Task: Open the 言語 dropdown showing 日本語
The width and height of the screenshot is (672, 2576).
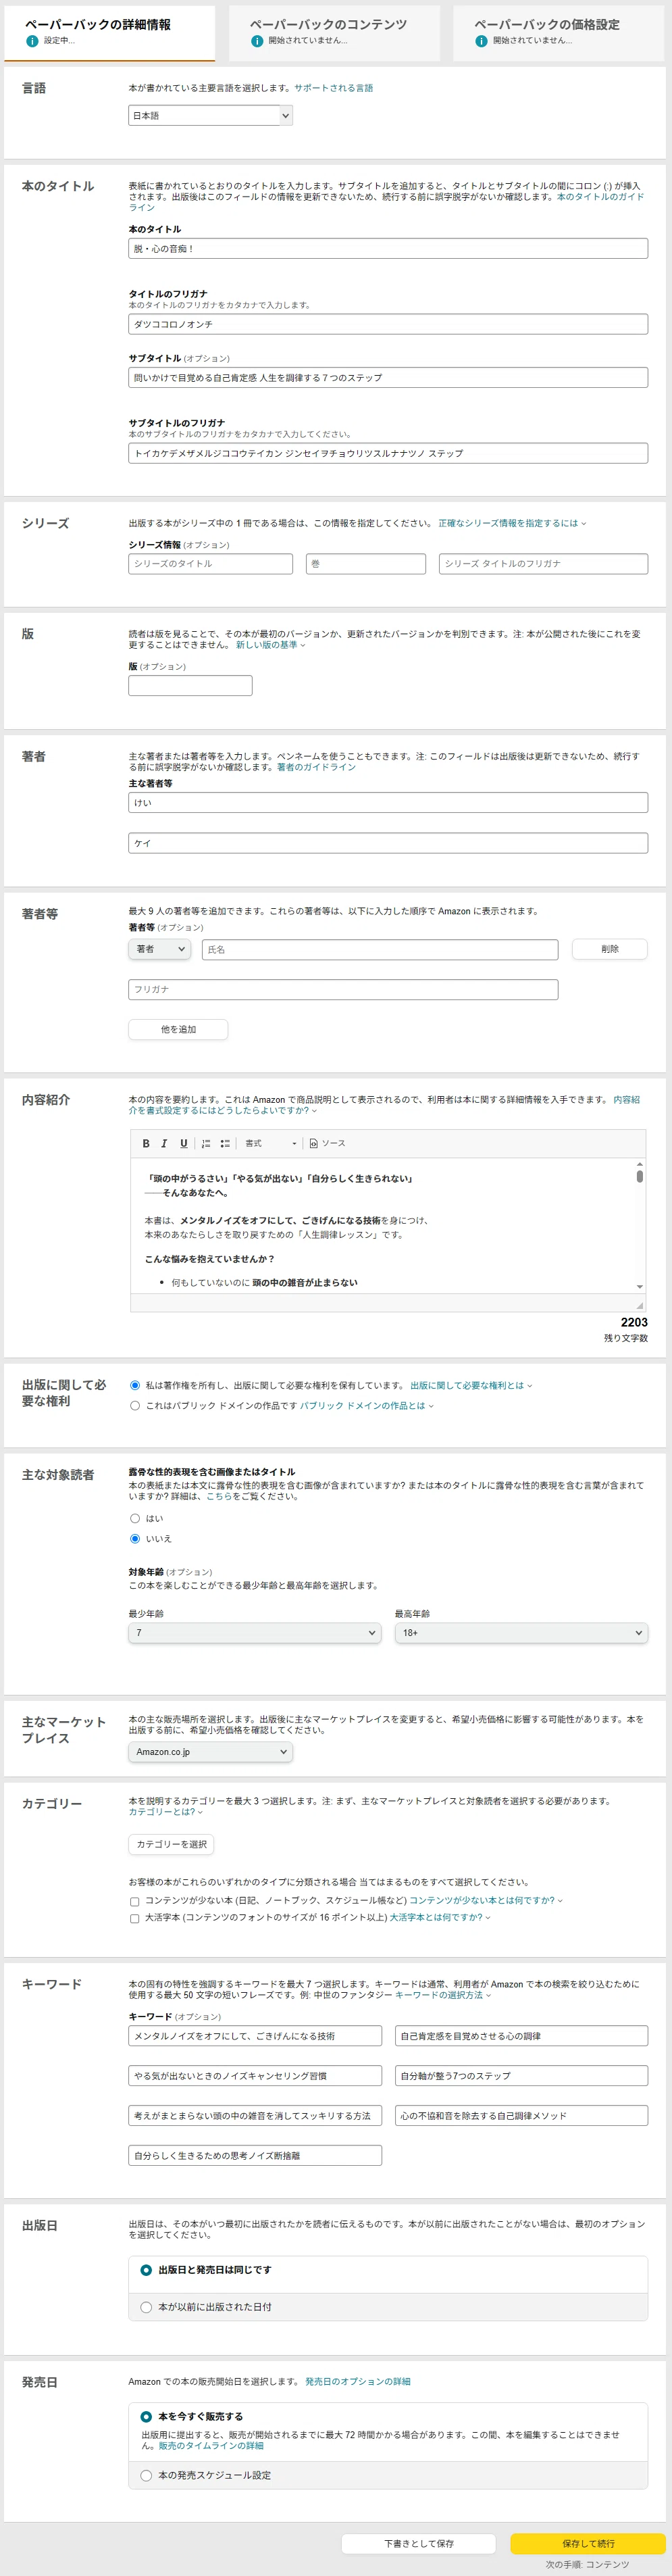Action: 211,116
